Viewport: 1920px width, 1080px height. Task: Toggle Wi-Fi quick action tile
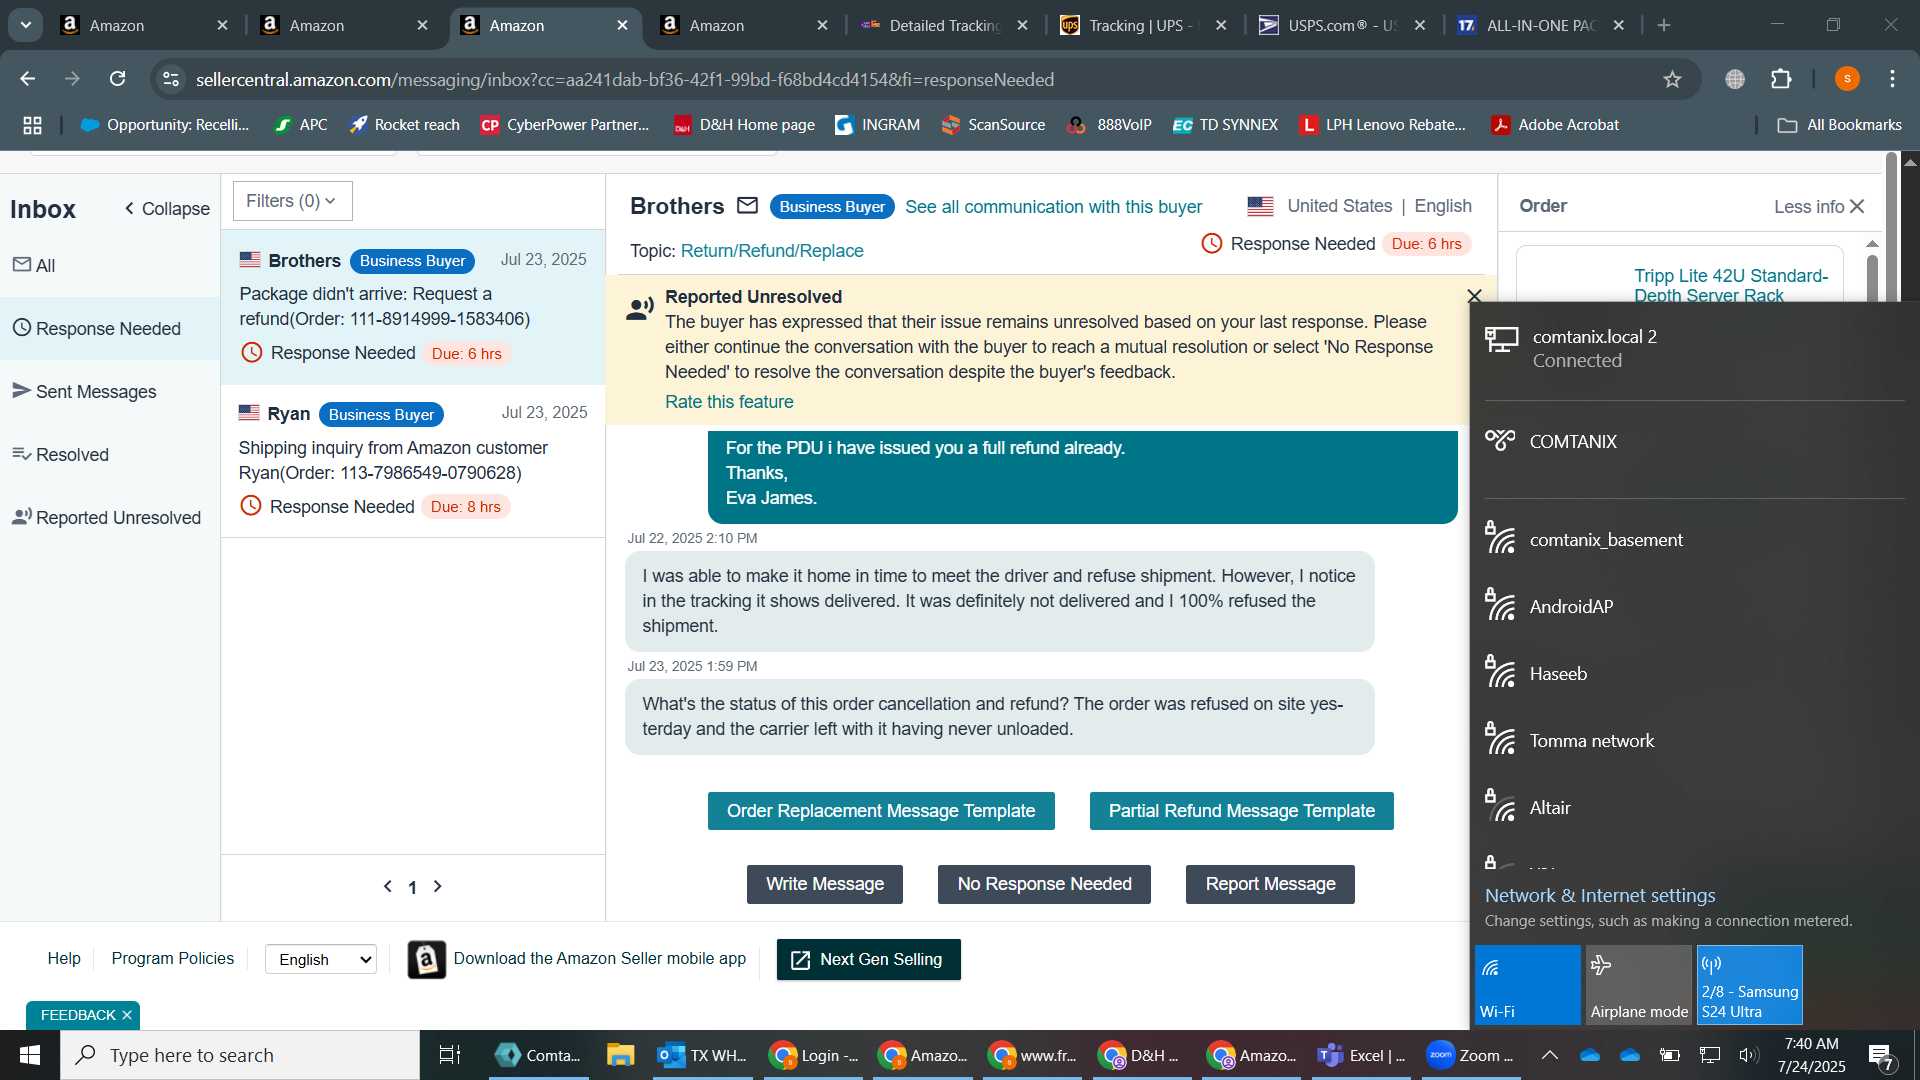tap(1527, 985)
